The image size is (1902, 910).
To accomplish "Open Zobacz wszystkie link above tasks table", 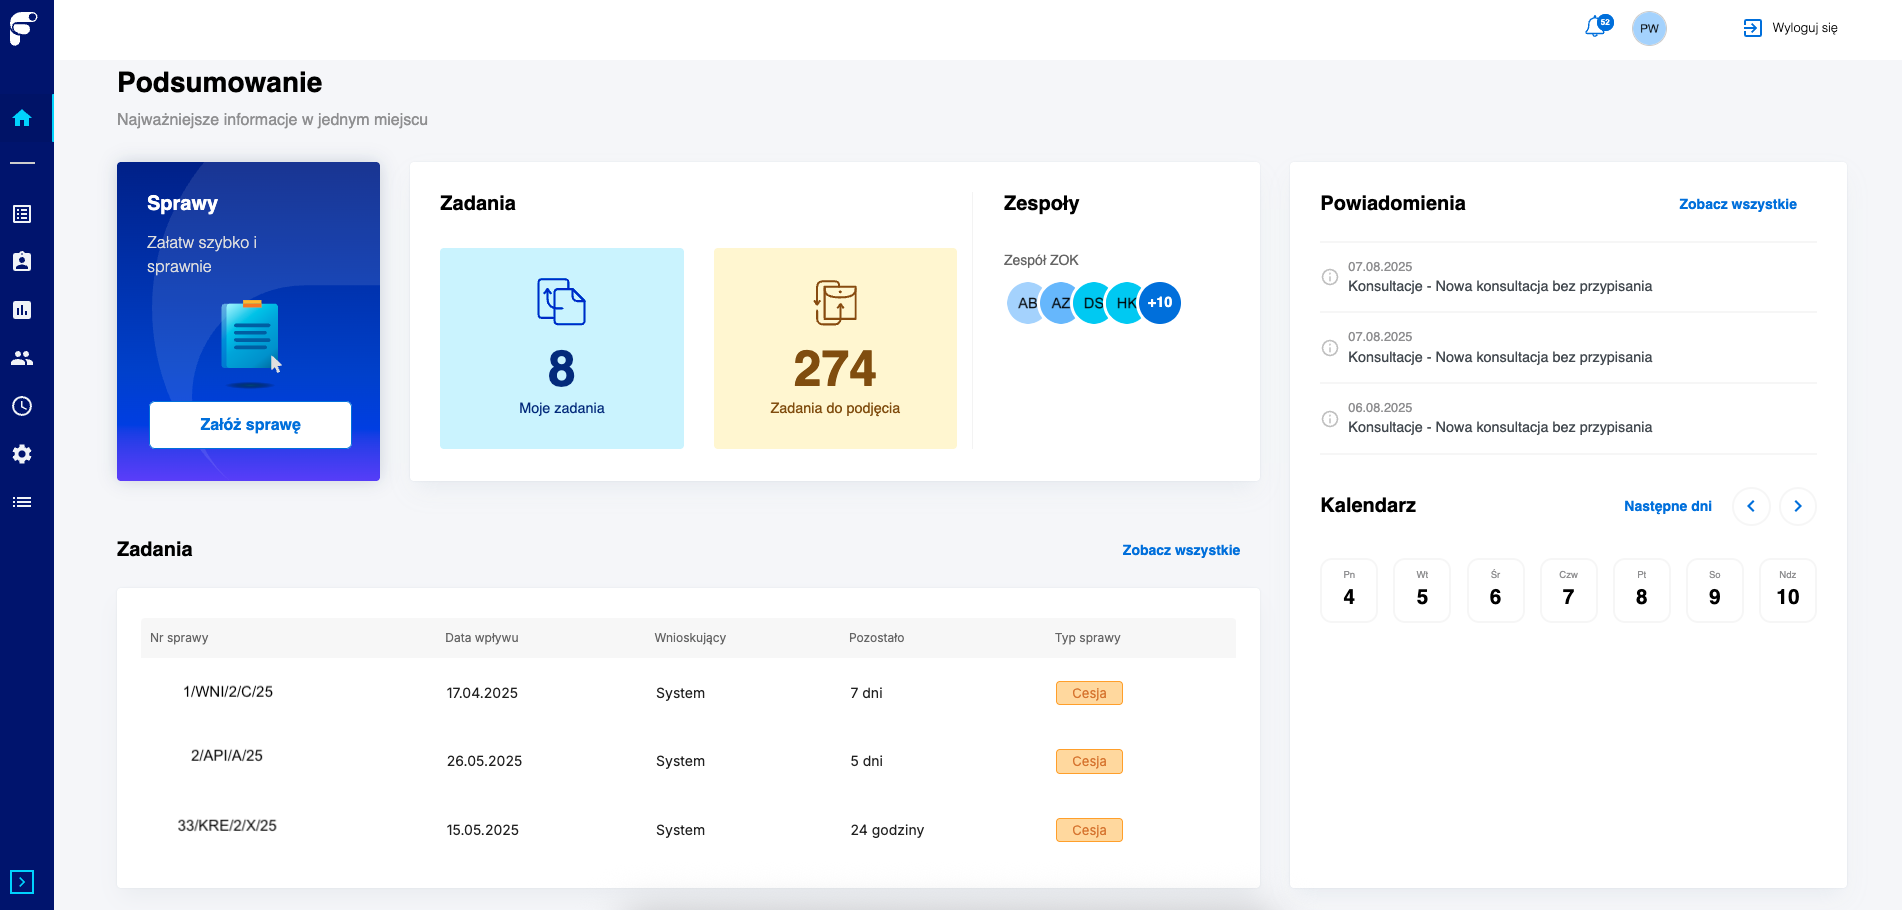I will tap(1180, 550).
